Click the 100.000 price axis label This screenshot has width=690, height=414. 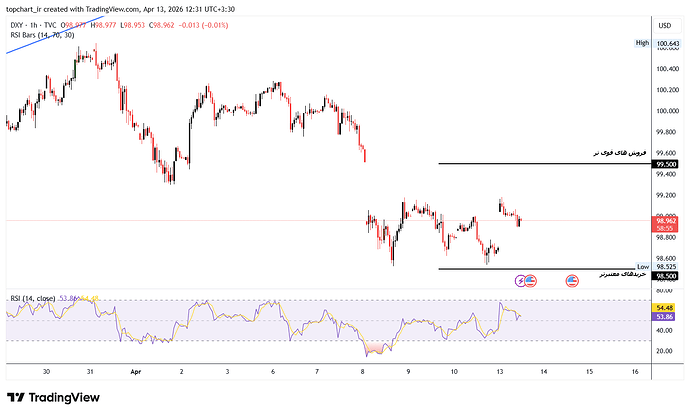click(x=668, y=111)
